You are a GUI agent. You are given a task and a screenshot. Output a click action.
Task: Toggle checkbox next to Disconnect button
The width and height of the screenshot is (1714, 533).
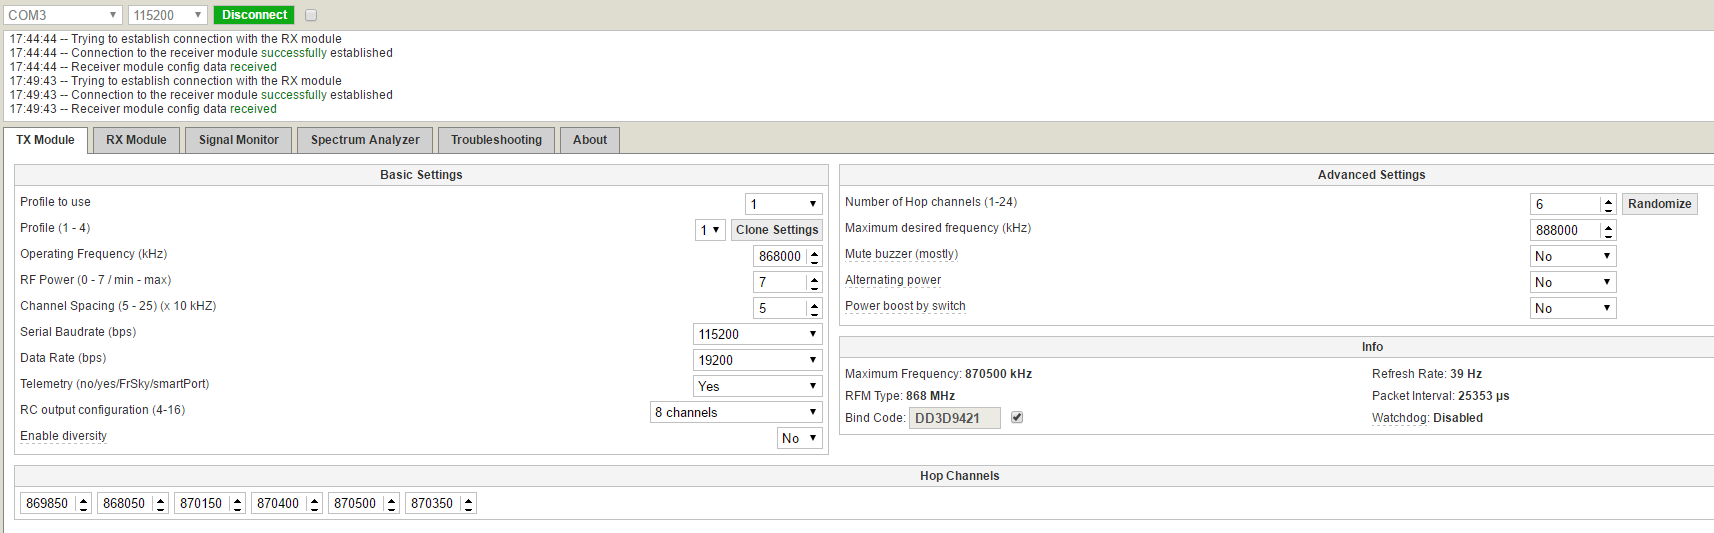coord(311,15)
